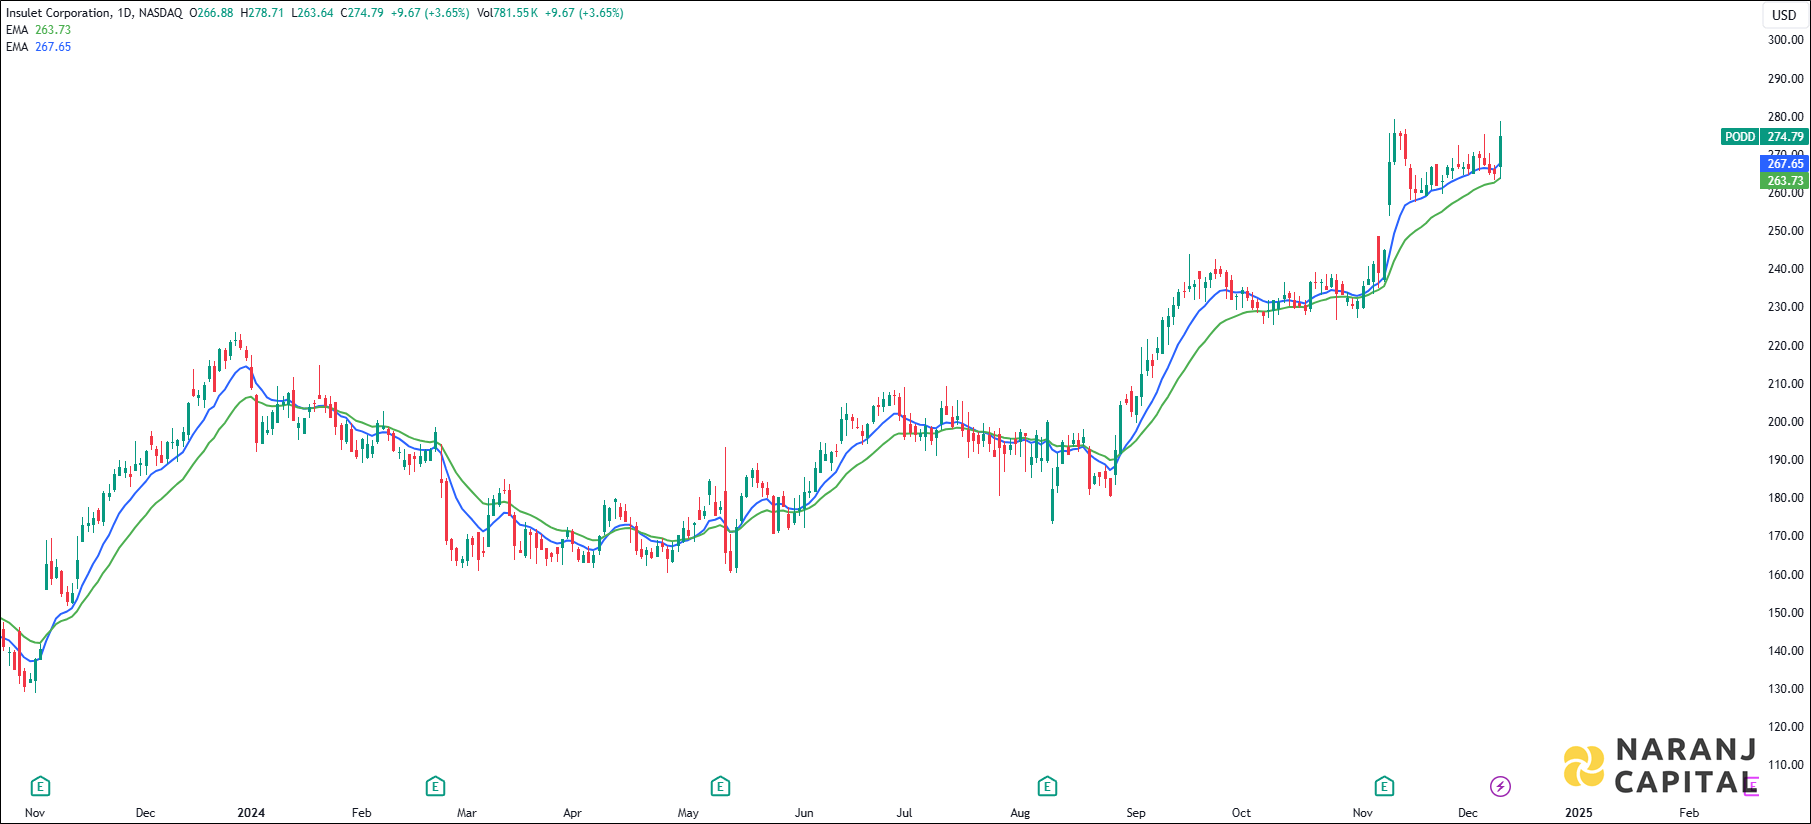Image resolution: width=1811 pixels, height=824 pixels.
Task: Click the Jun label on time axis
Action: 804,813
